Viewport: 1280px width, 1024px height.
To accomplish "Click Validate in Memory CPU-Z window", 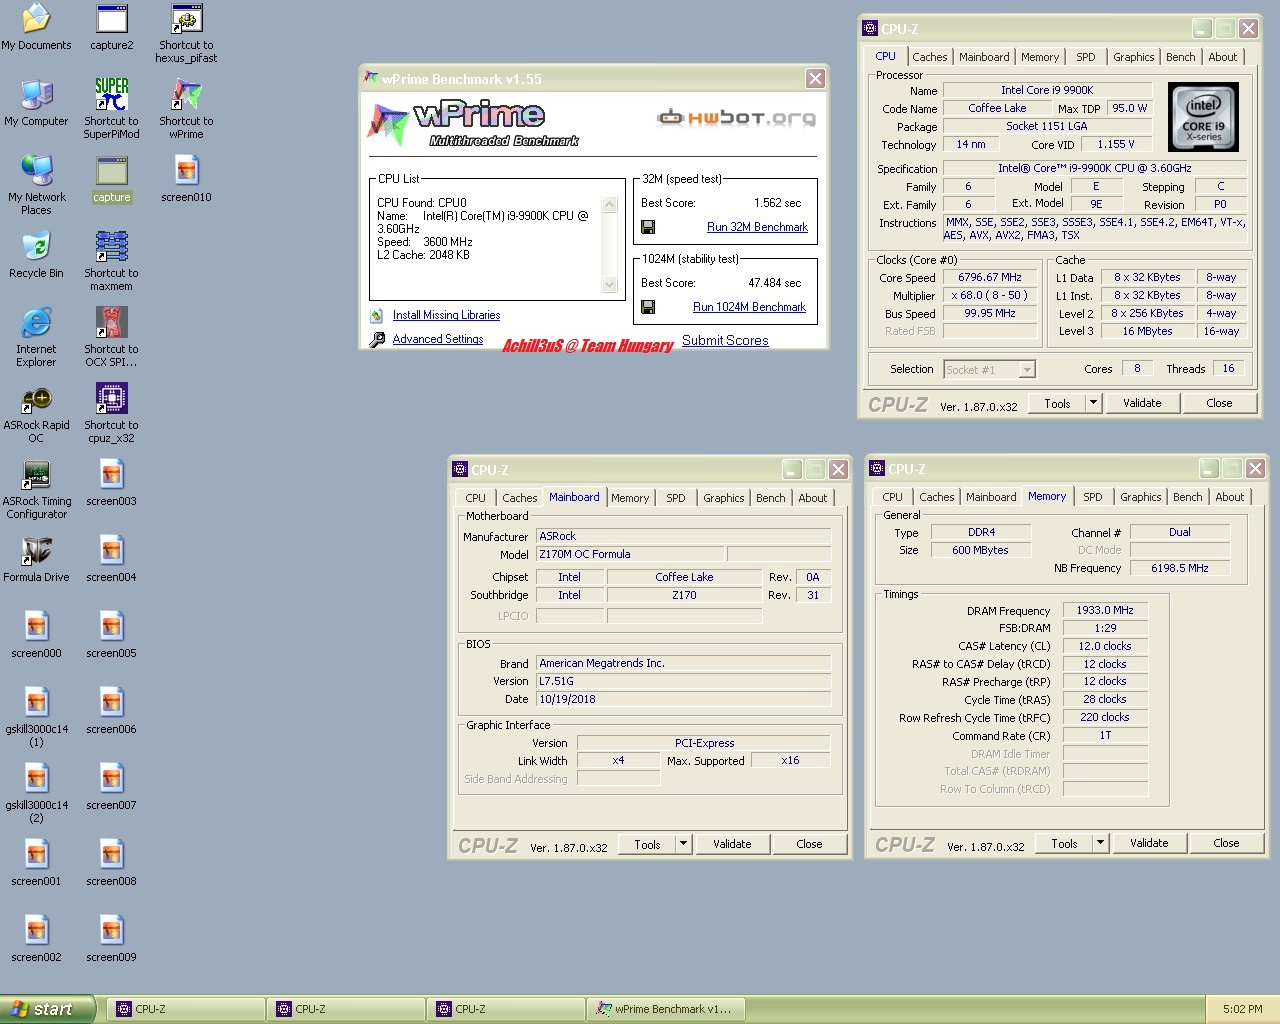I will pyautogui.click(x=1149, y=843).
